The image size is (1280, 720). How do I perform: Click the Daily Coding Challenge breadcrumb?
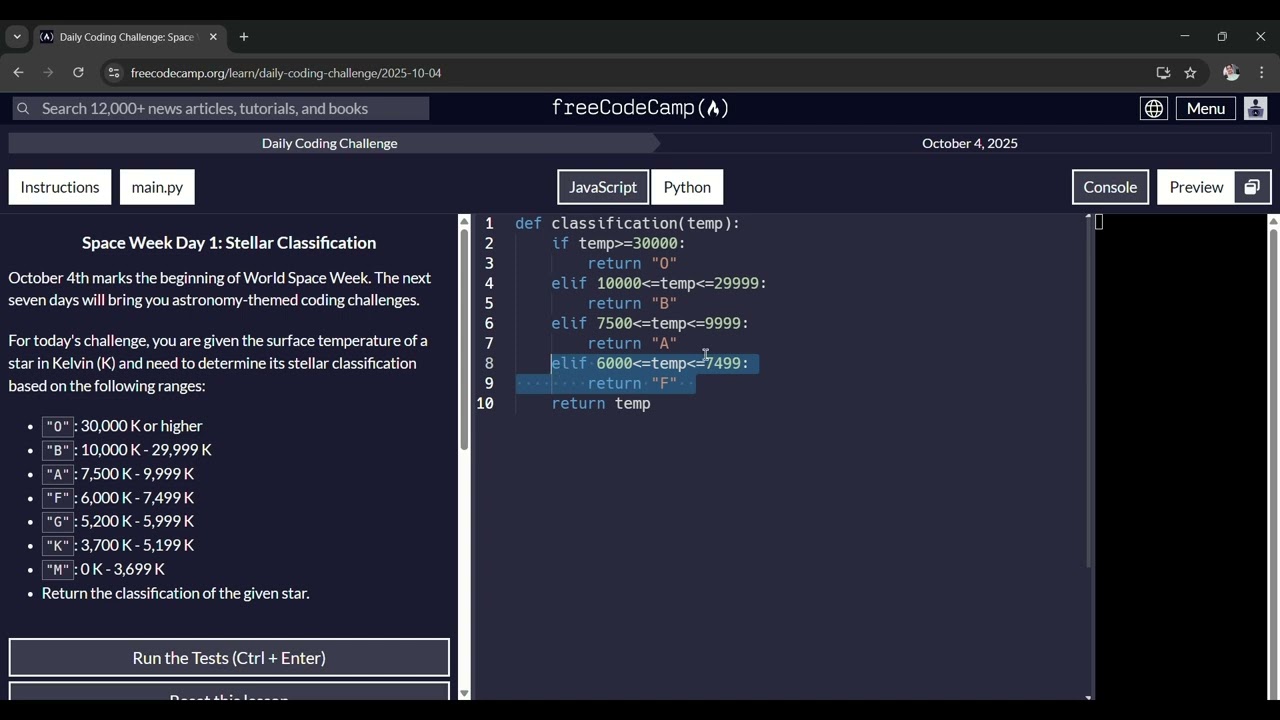(x=330, y=143)
